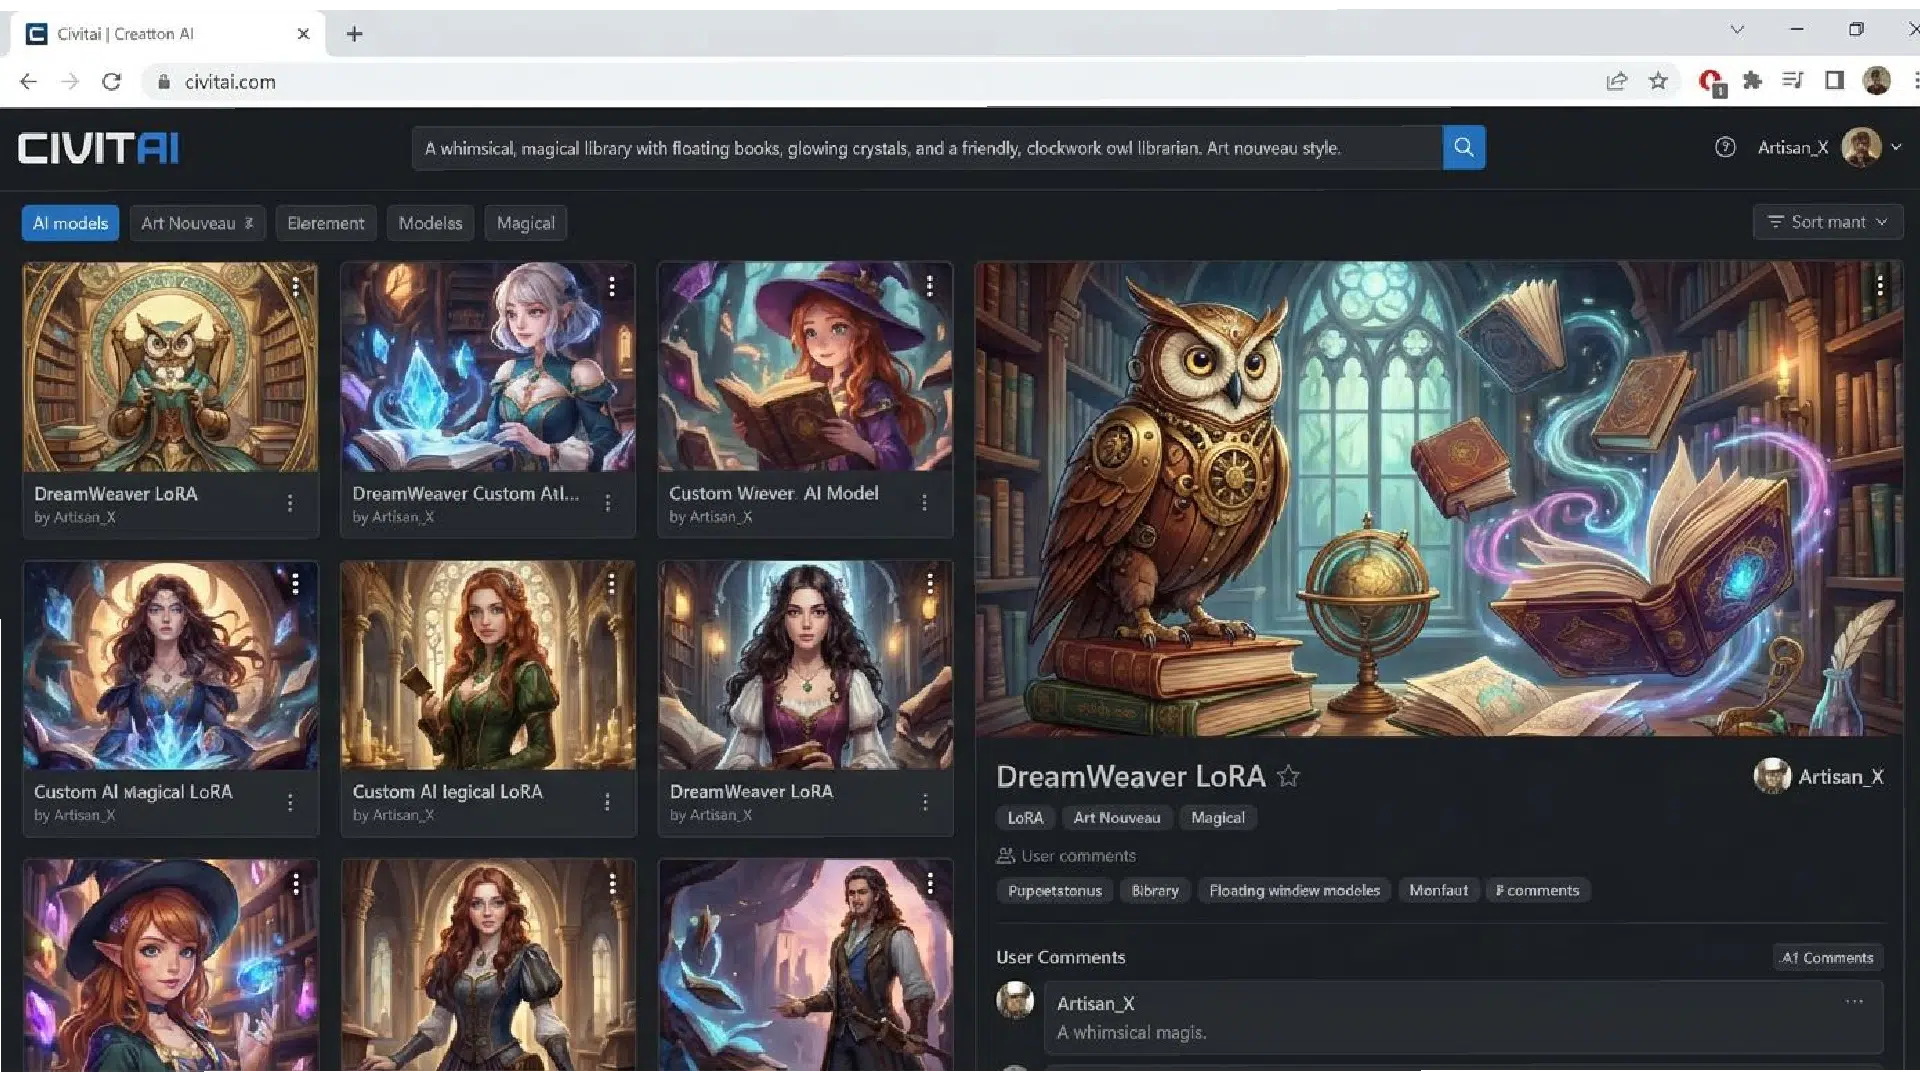Toggle the Magical filter chip
This screenshot has height=1080, width=1920.
coord(525,223)
